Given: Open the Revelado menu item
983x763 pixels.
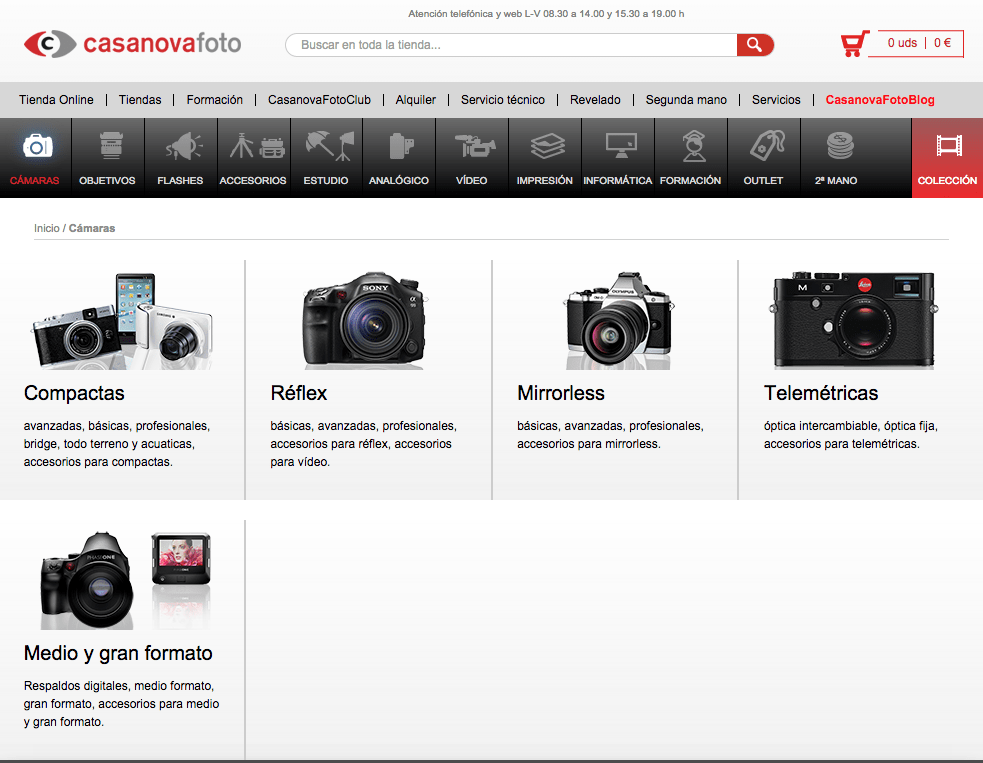Looking at the screenshot, I should coord(595,100).
